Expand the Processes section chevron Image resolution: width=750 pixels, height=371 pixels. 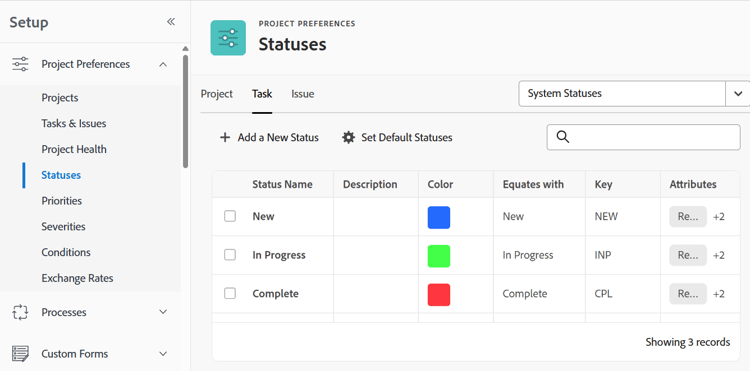[x=163, y=312]
